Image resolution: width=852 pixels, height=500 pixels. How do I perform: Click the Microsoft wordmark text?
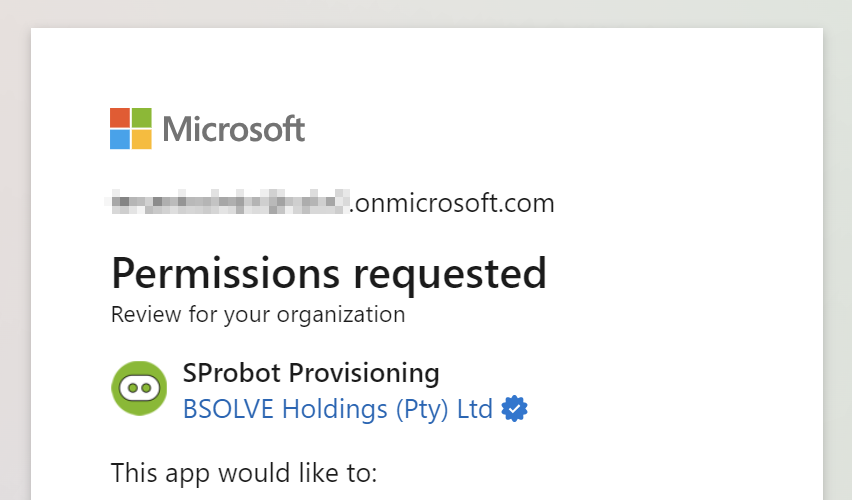tap(234, 129)
